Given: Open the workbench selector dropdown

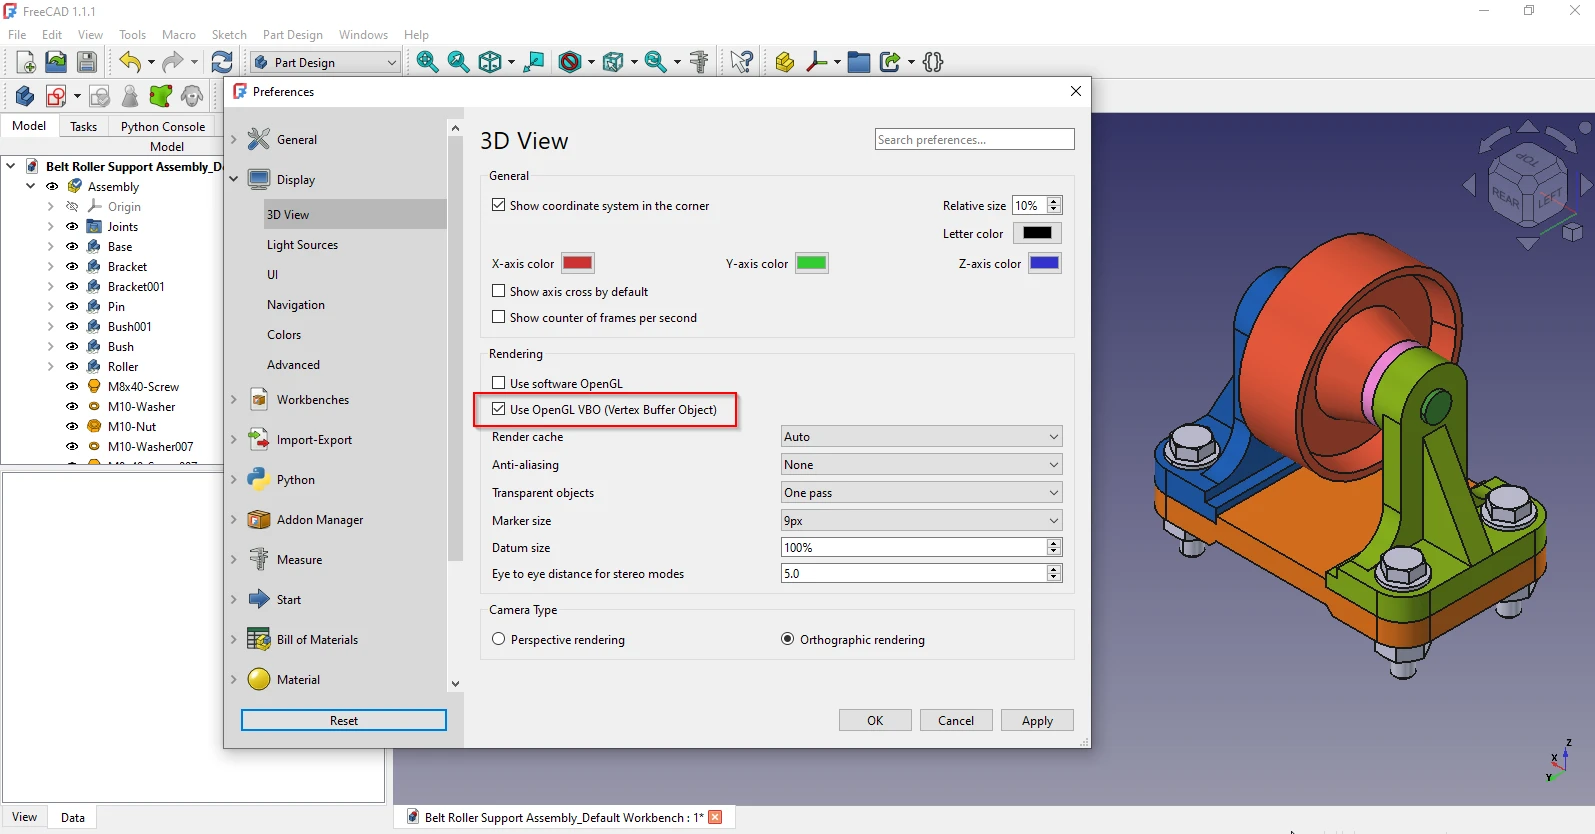Looking at the screenshot, I should pyautogui.click(x=325, y=62).
